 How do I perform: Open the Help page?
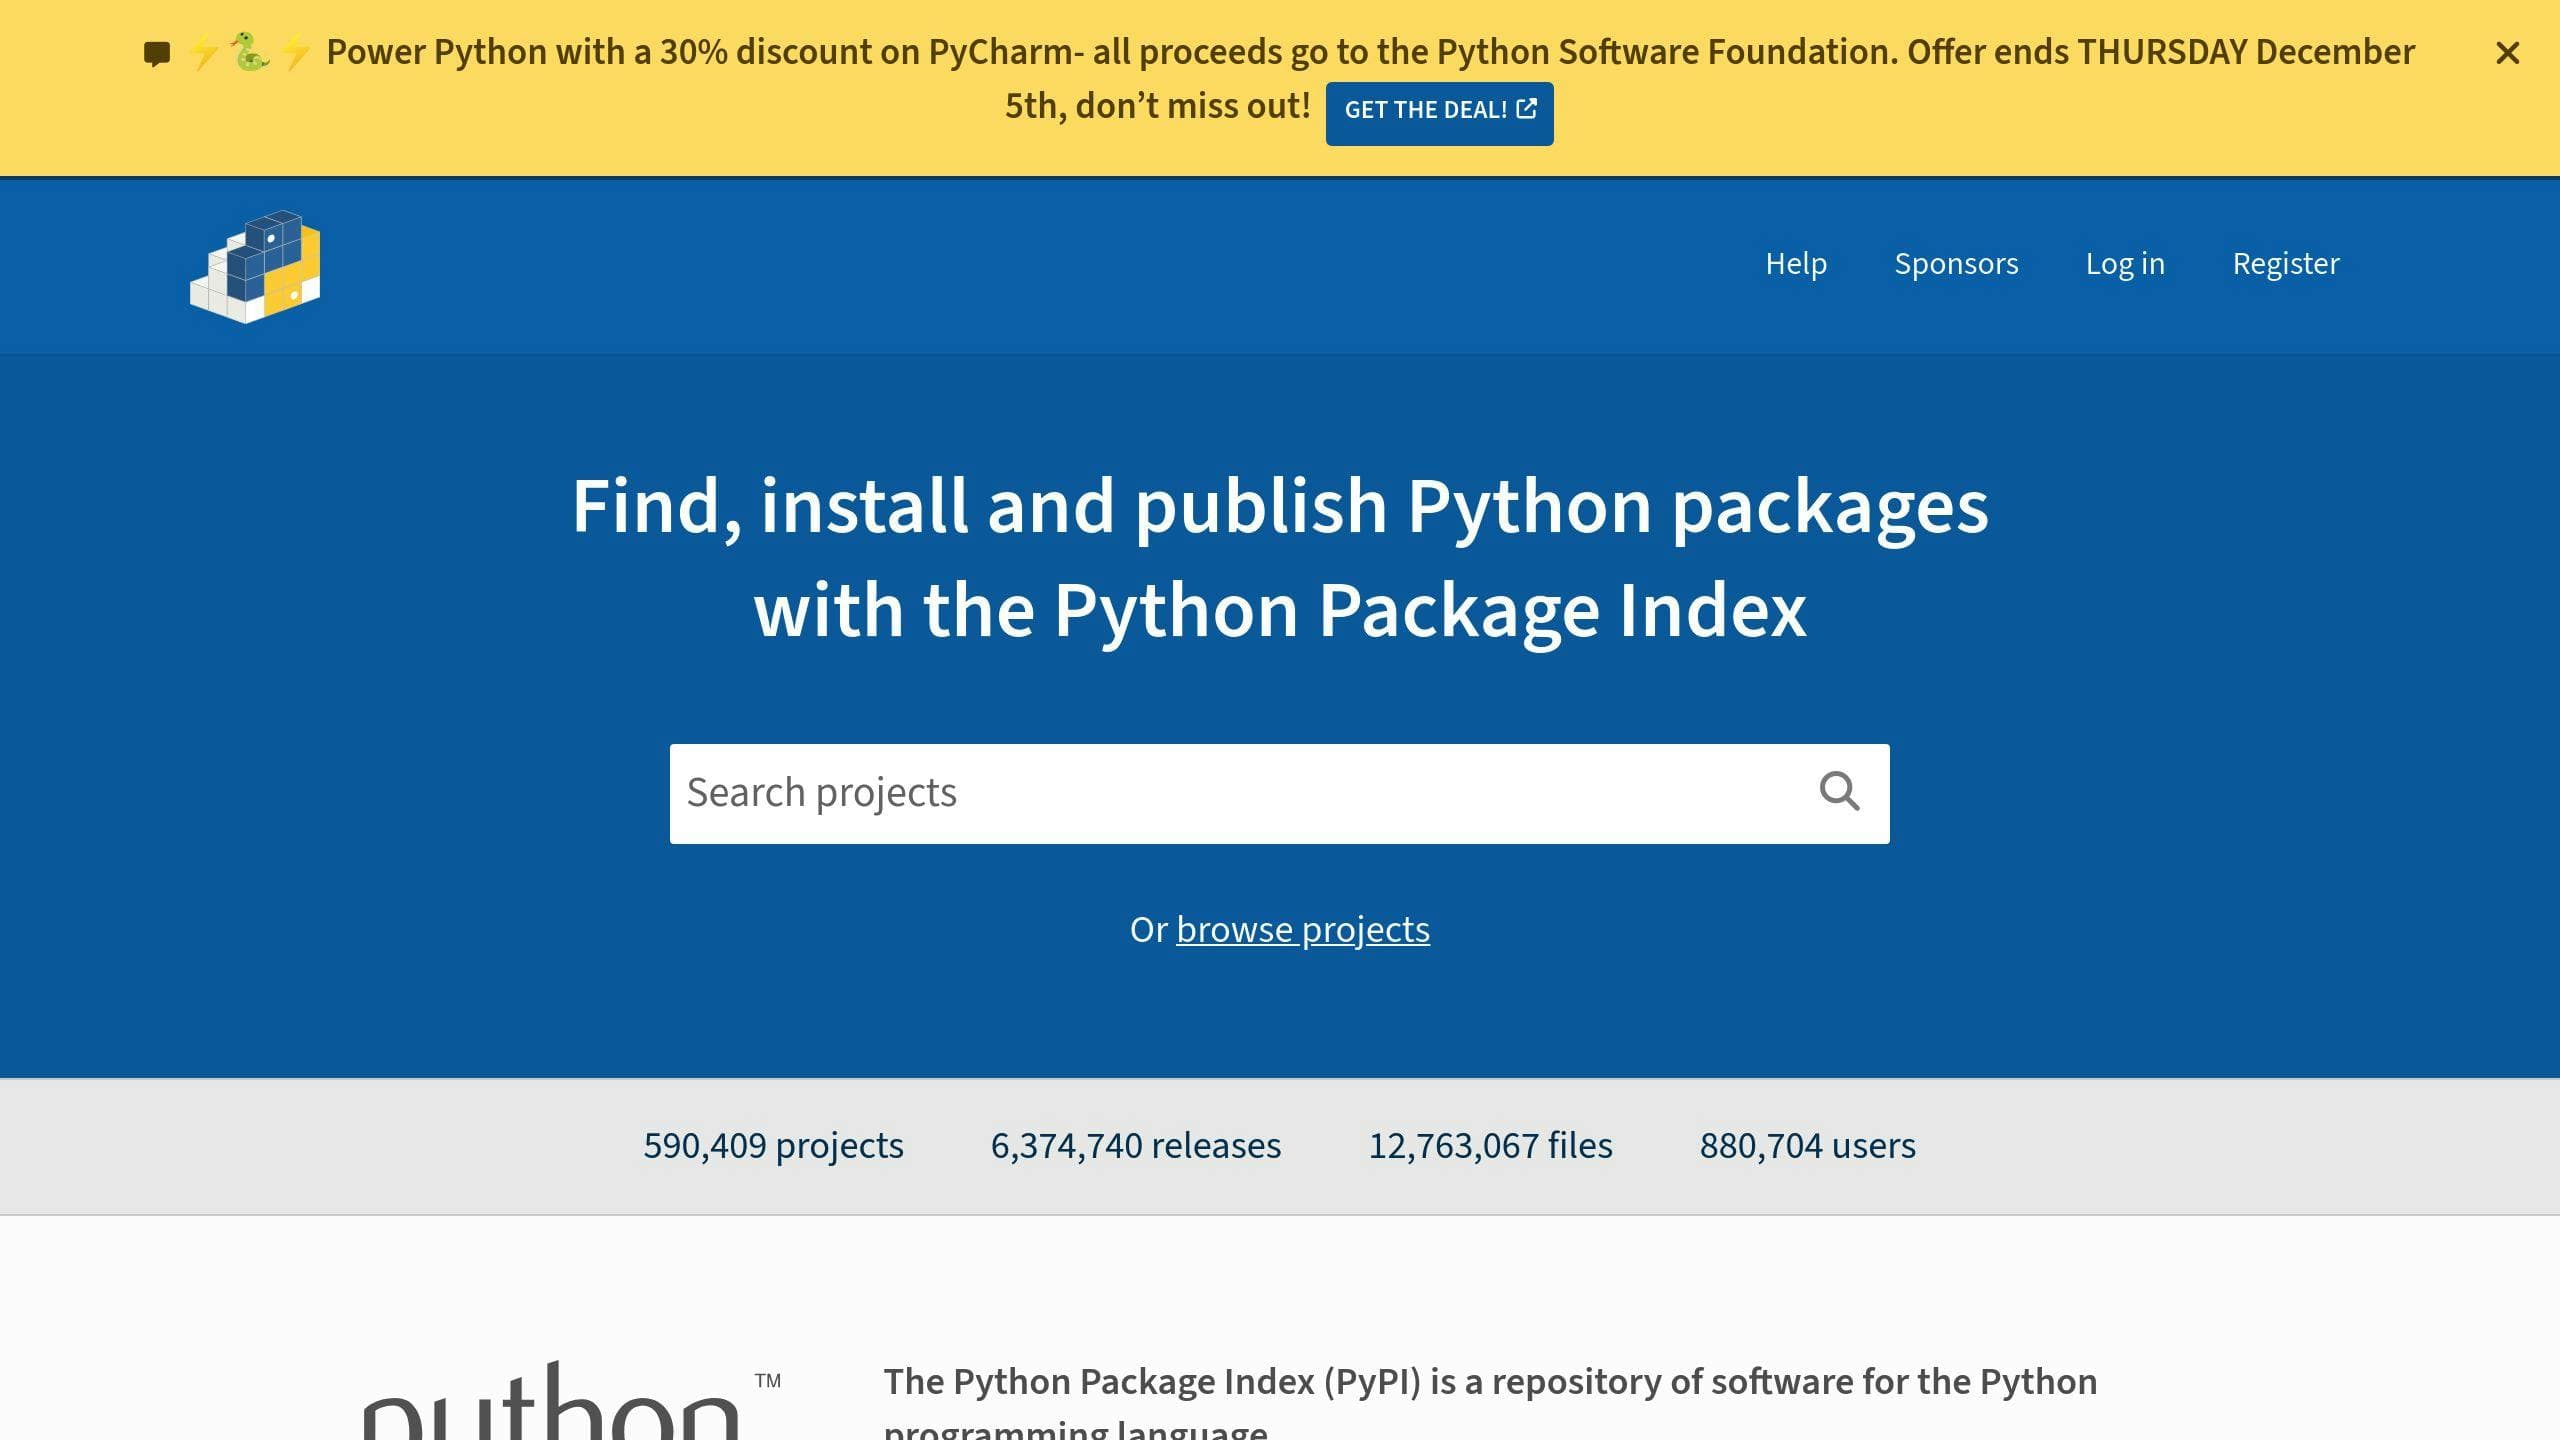pos(1796,264)
